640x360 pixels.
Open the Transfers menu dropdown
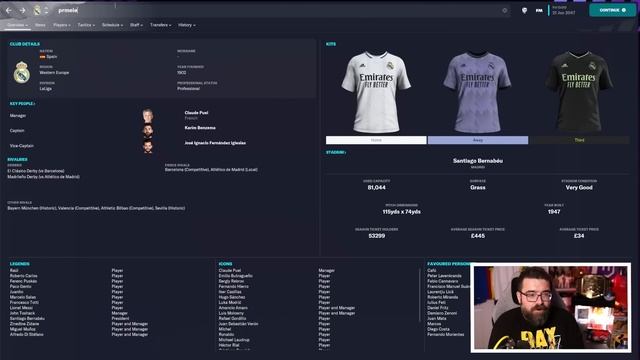click(x=160, y=25)
